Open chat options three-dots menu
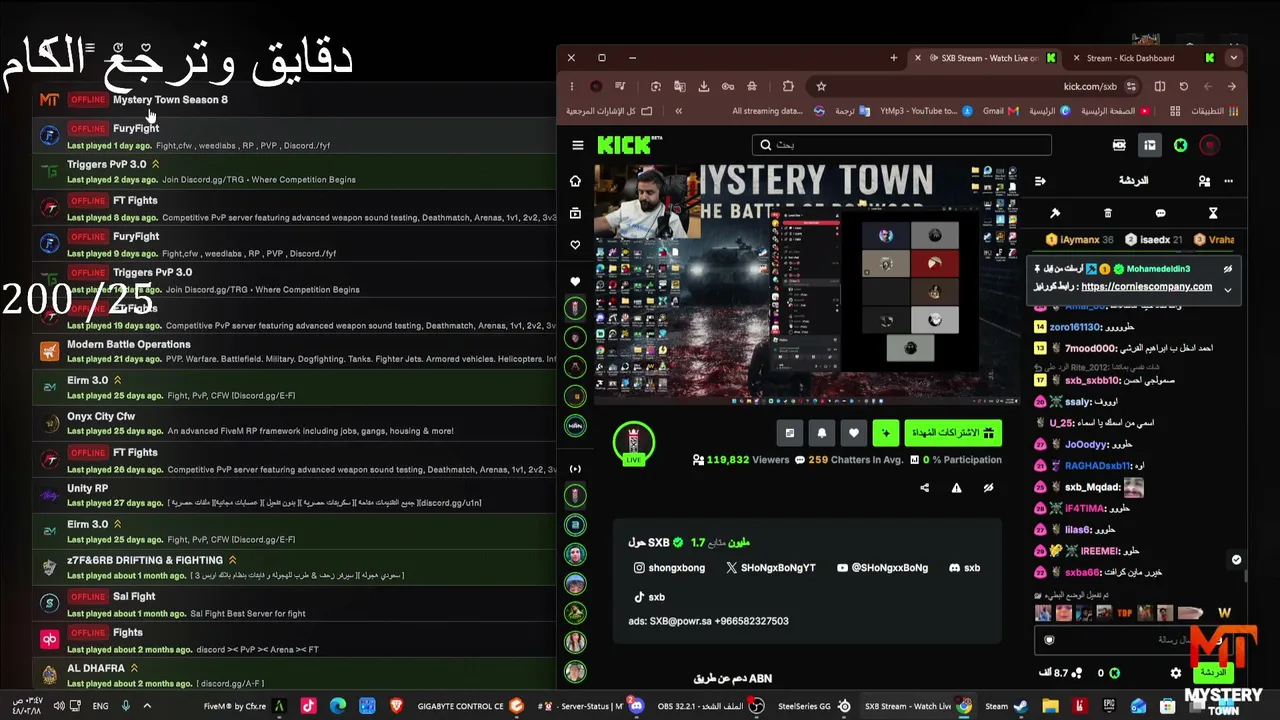The height and width of the screenshot is (720, 1280). pyautogui.click(x=1228, y=181)
